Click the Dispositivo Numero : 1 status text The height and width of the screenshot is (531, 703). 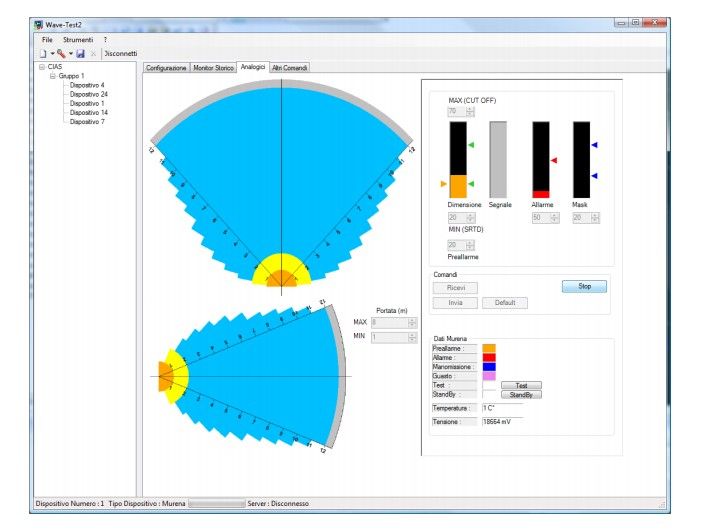(x=70, y=504)
